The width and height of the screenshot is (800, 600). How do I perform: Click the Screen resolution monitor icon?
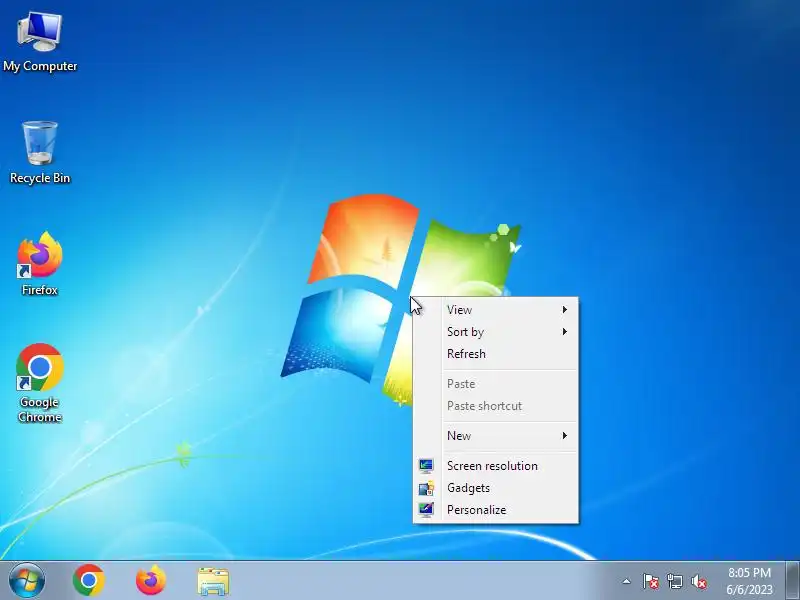pos(426,466)
